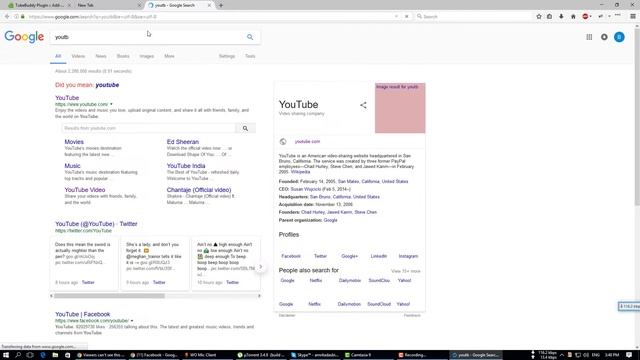This screenshot has height=360, width=640.
Task: Open the Windows Store taskbar icon
Action: pos(67,355)
